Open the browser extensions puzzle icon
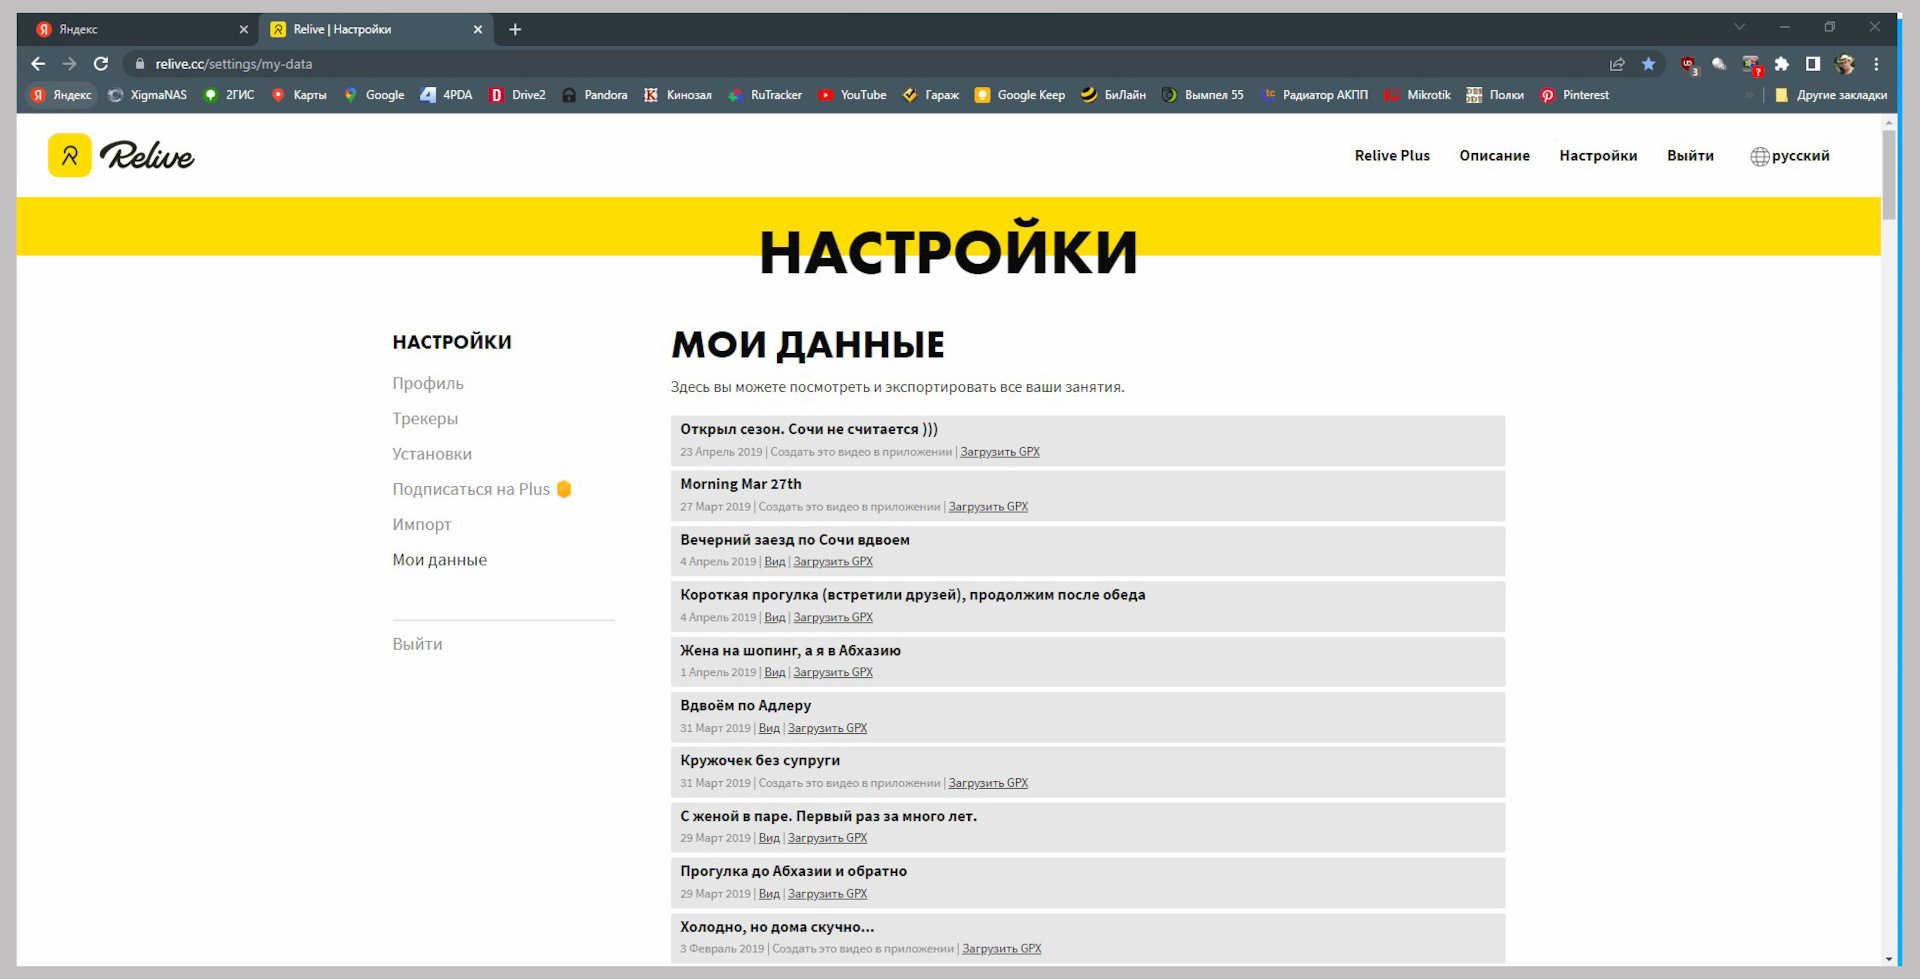The width and height of the screenshot is (1920, 979). click(x=1781, y=64)
